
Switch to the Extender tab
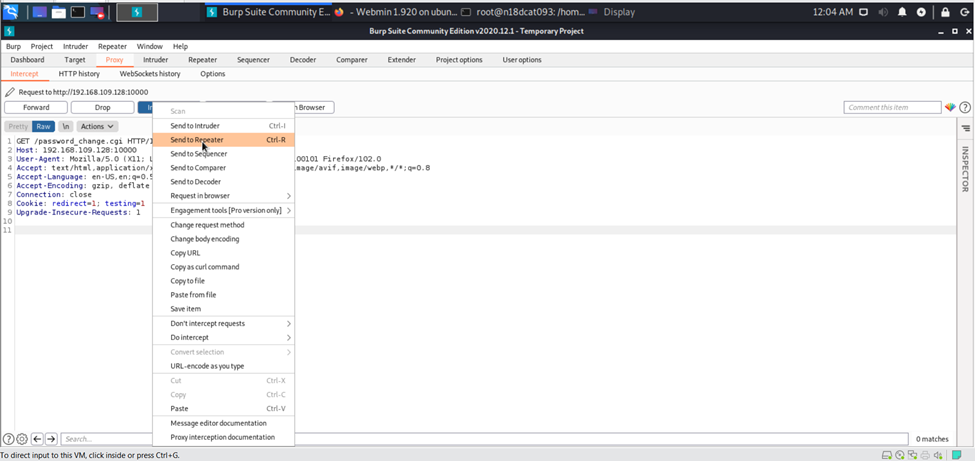click(x=402, y=60)
